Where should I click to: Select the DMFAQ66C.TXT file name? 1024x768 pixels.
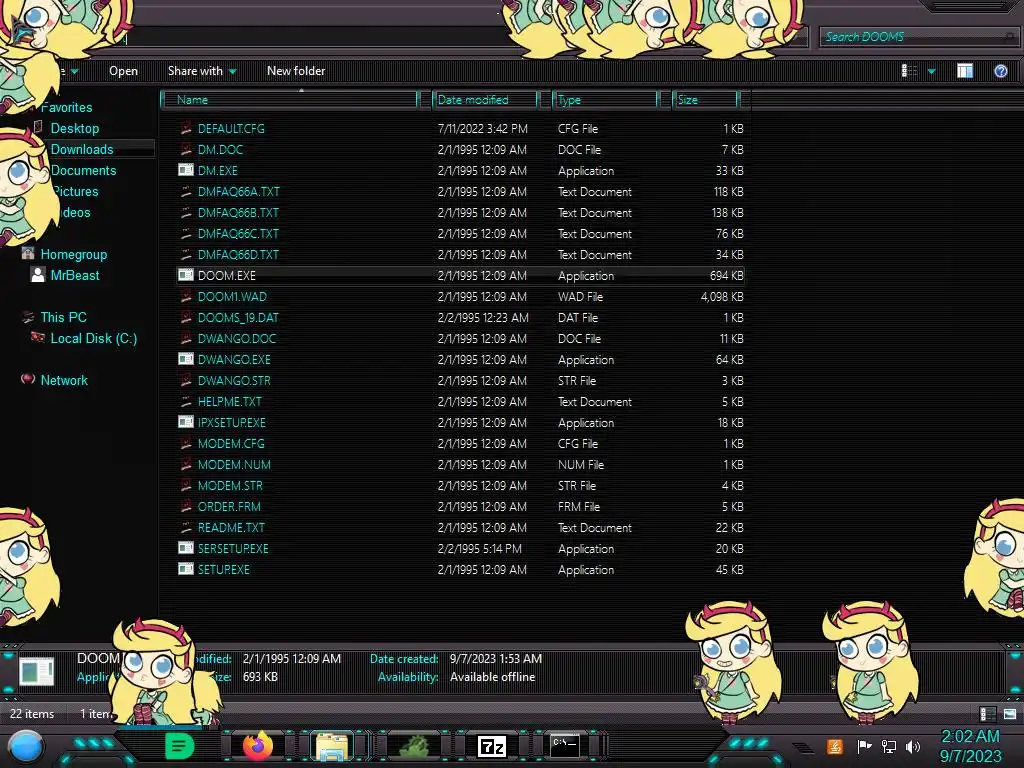tap(238, 233)
